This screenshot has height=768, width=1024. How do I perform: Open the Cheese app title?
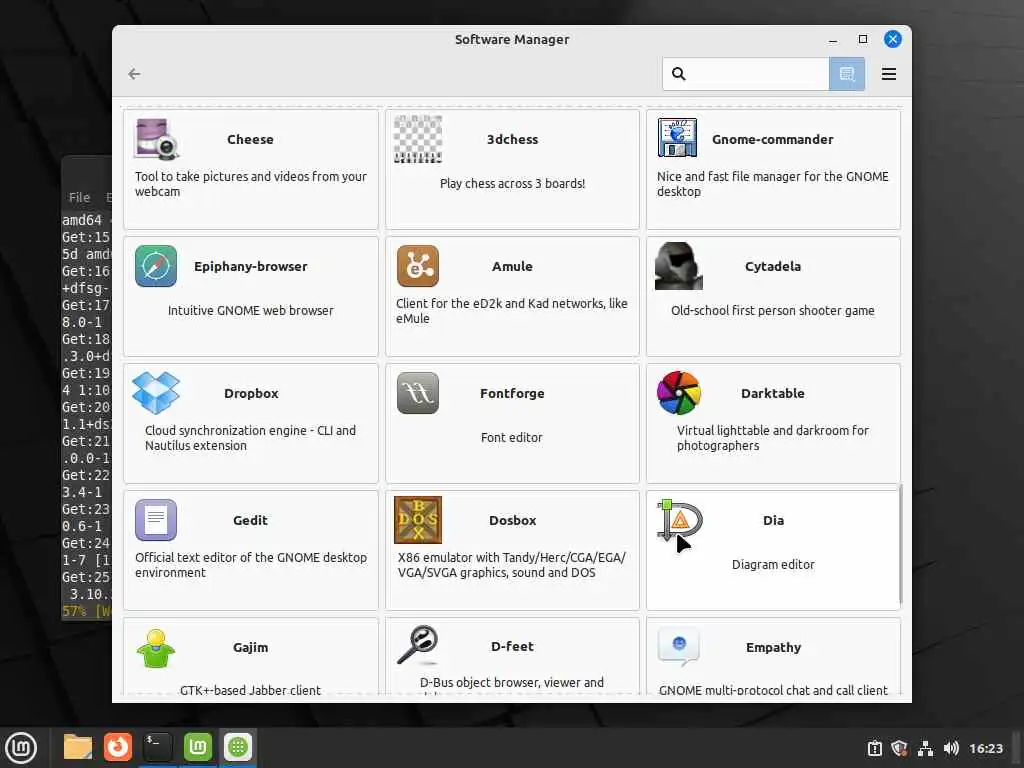click(x=250, y=139)
